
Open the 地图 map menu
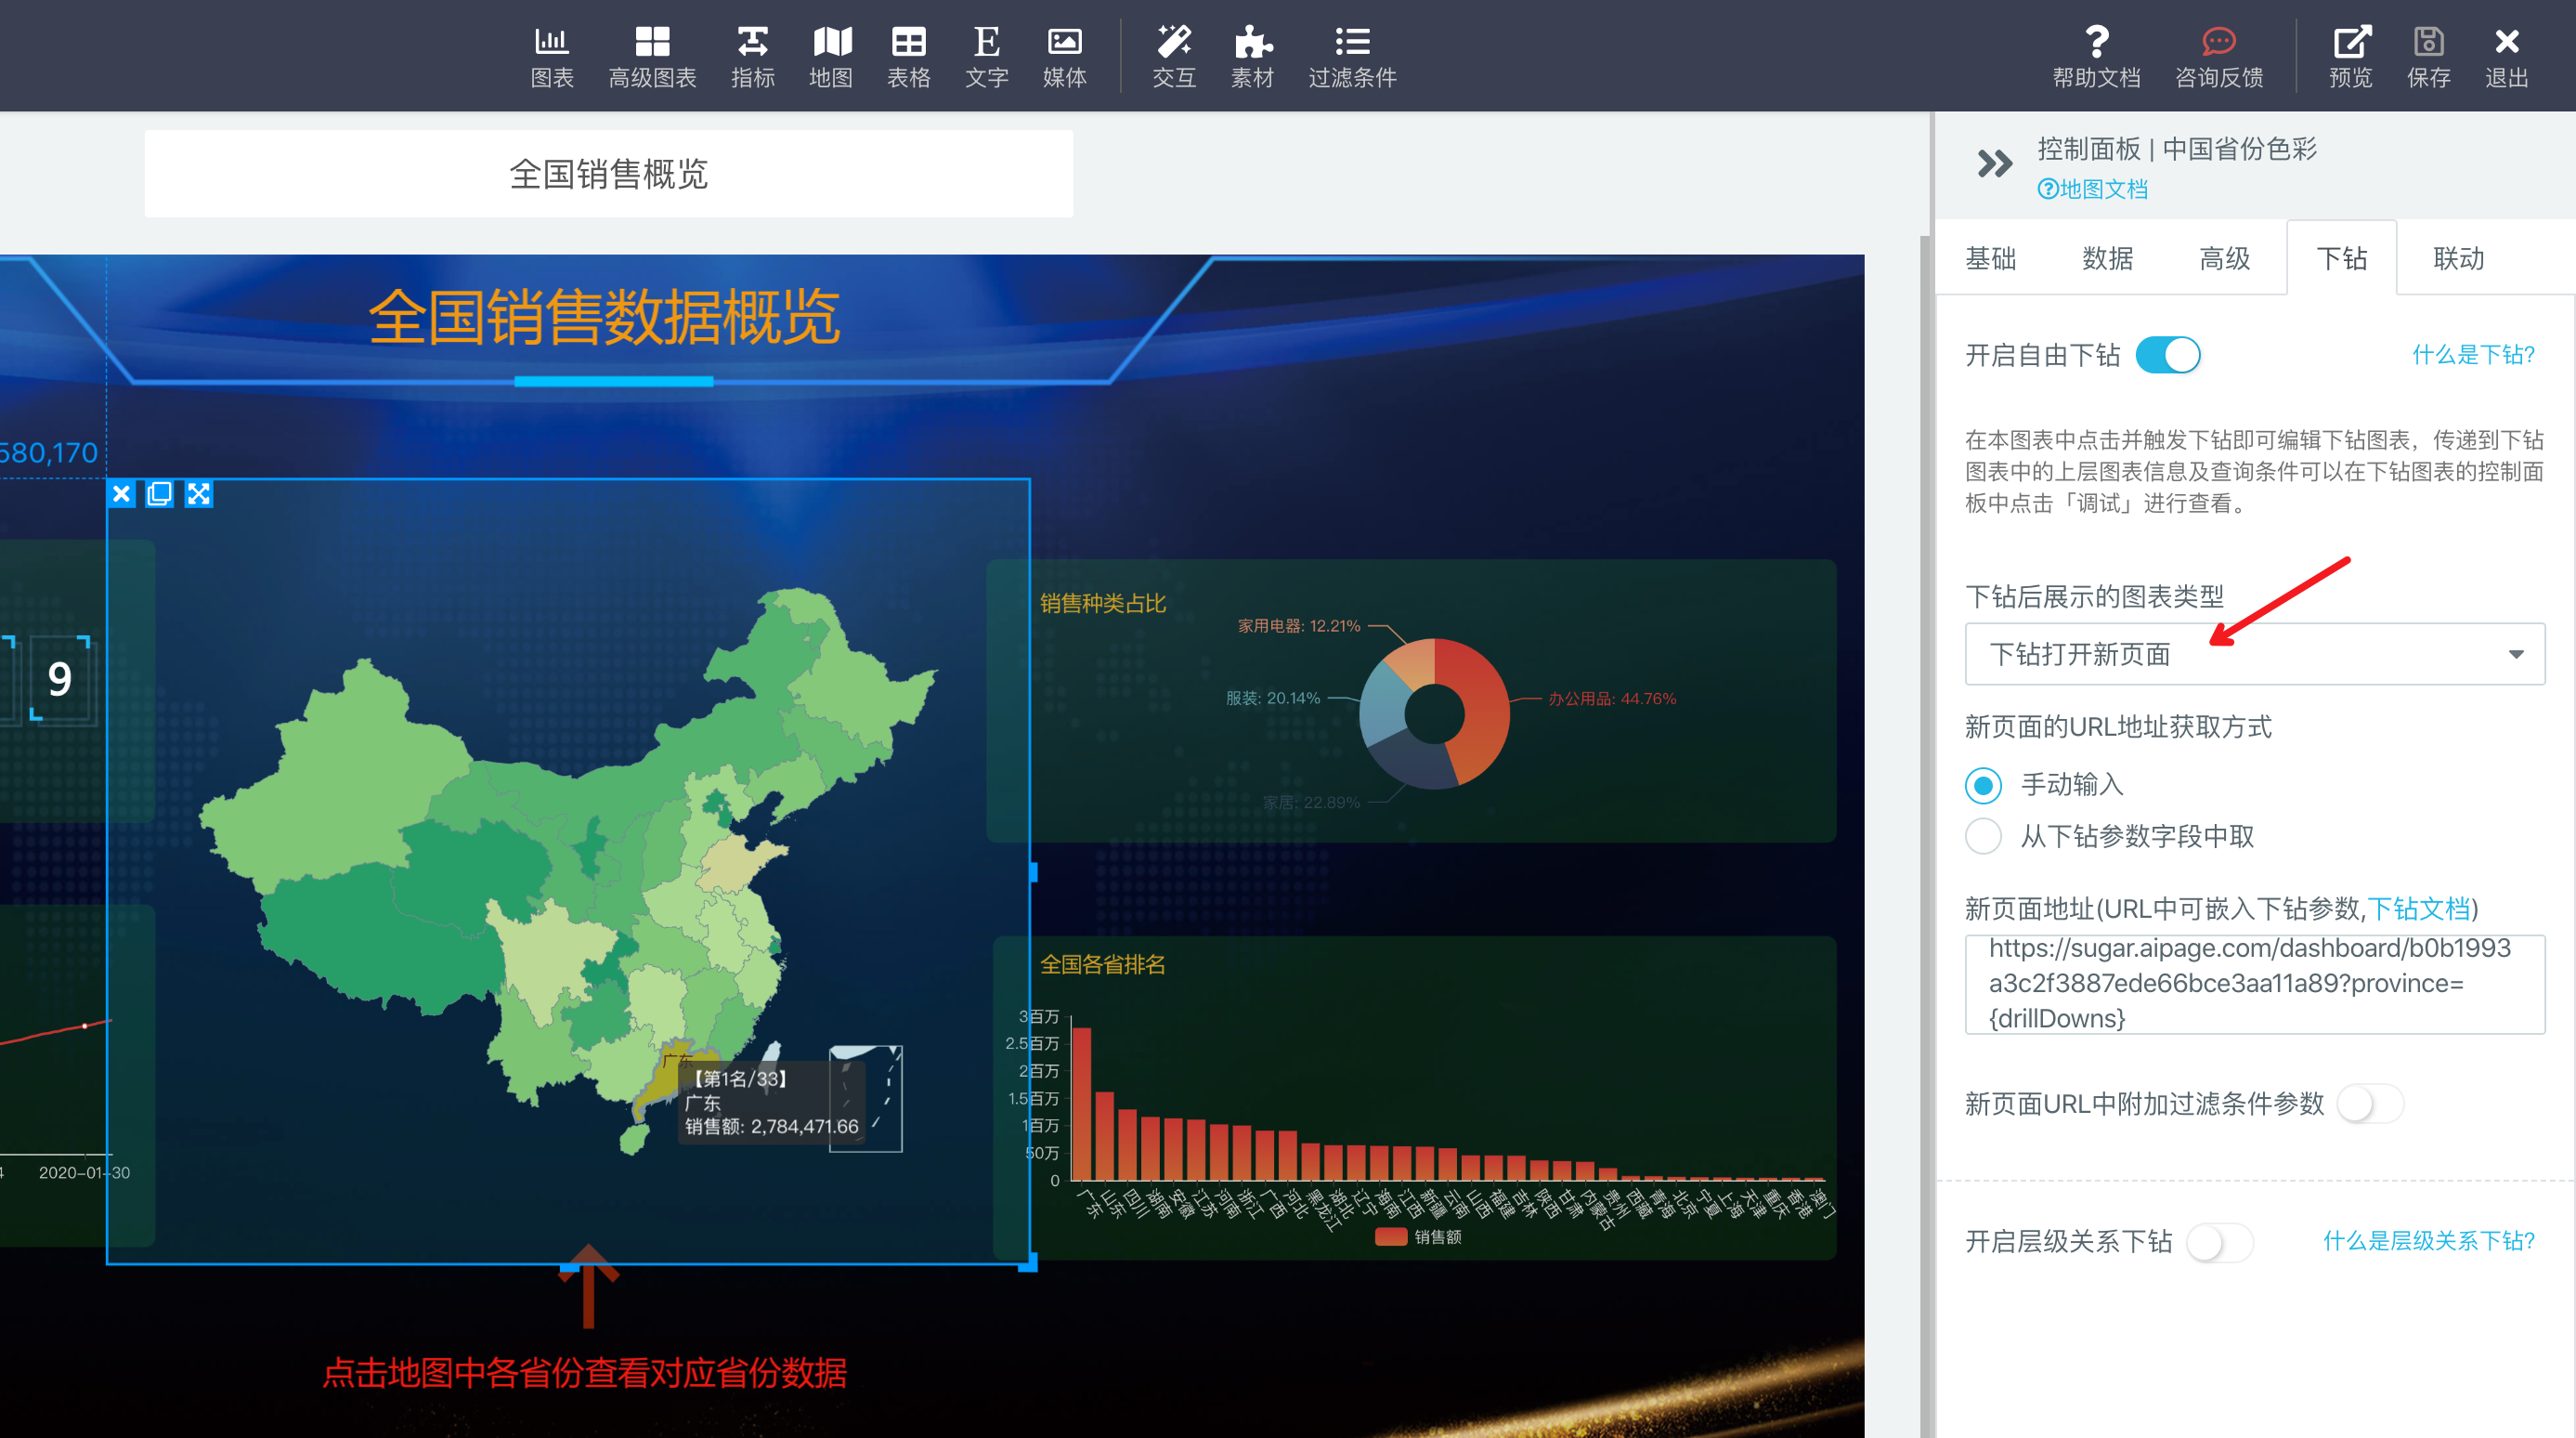[831, 57]
